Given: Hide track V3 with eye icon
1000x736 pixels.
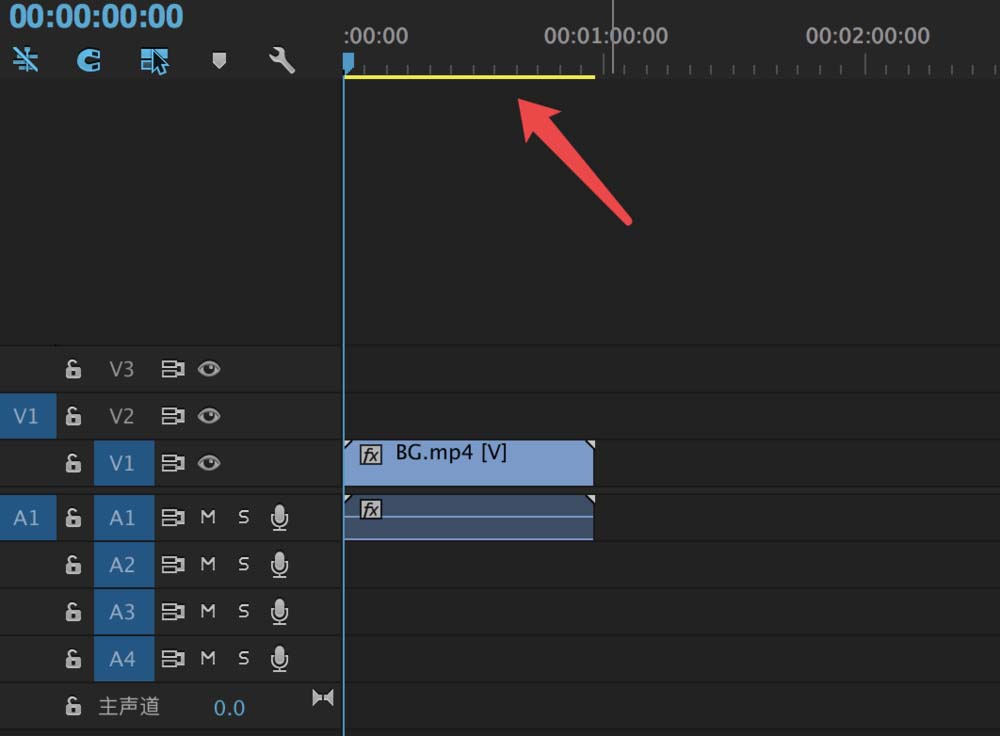Looking at the screenshot, I should (208, 369).
